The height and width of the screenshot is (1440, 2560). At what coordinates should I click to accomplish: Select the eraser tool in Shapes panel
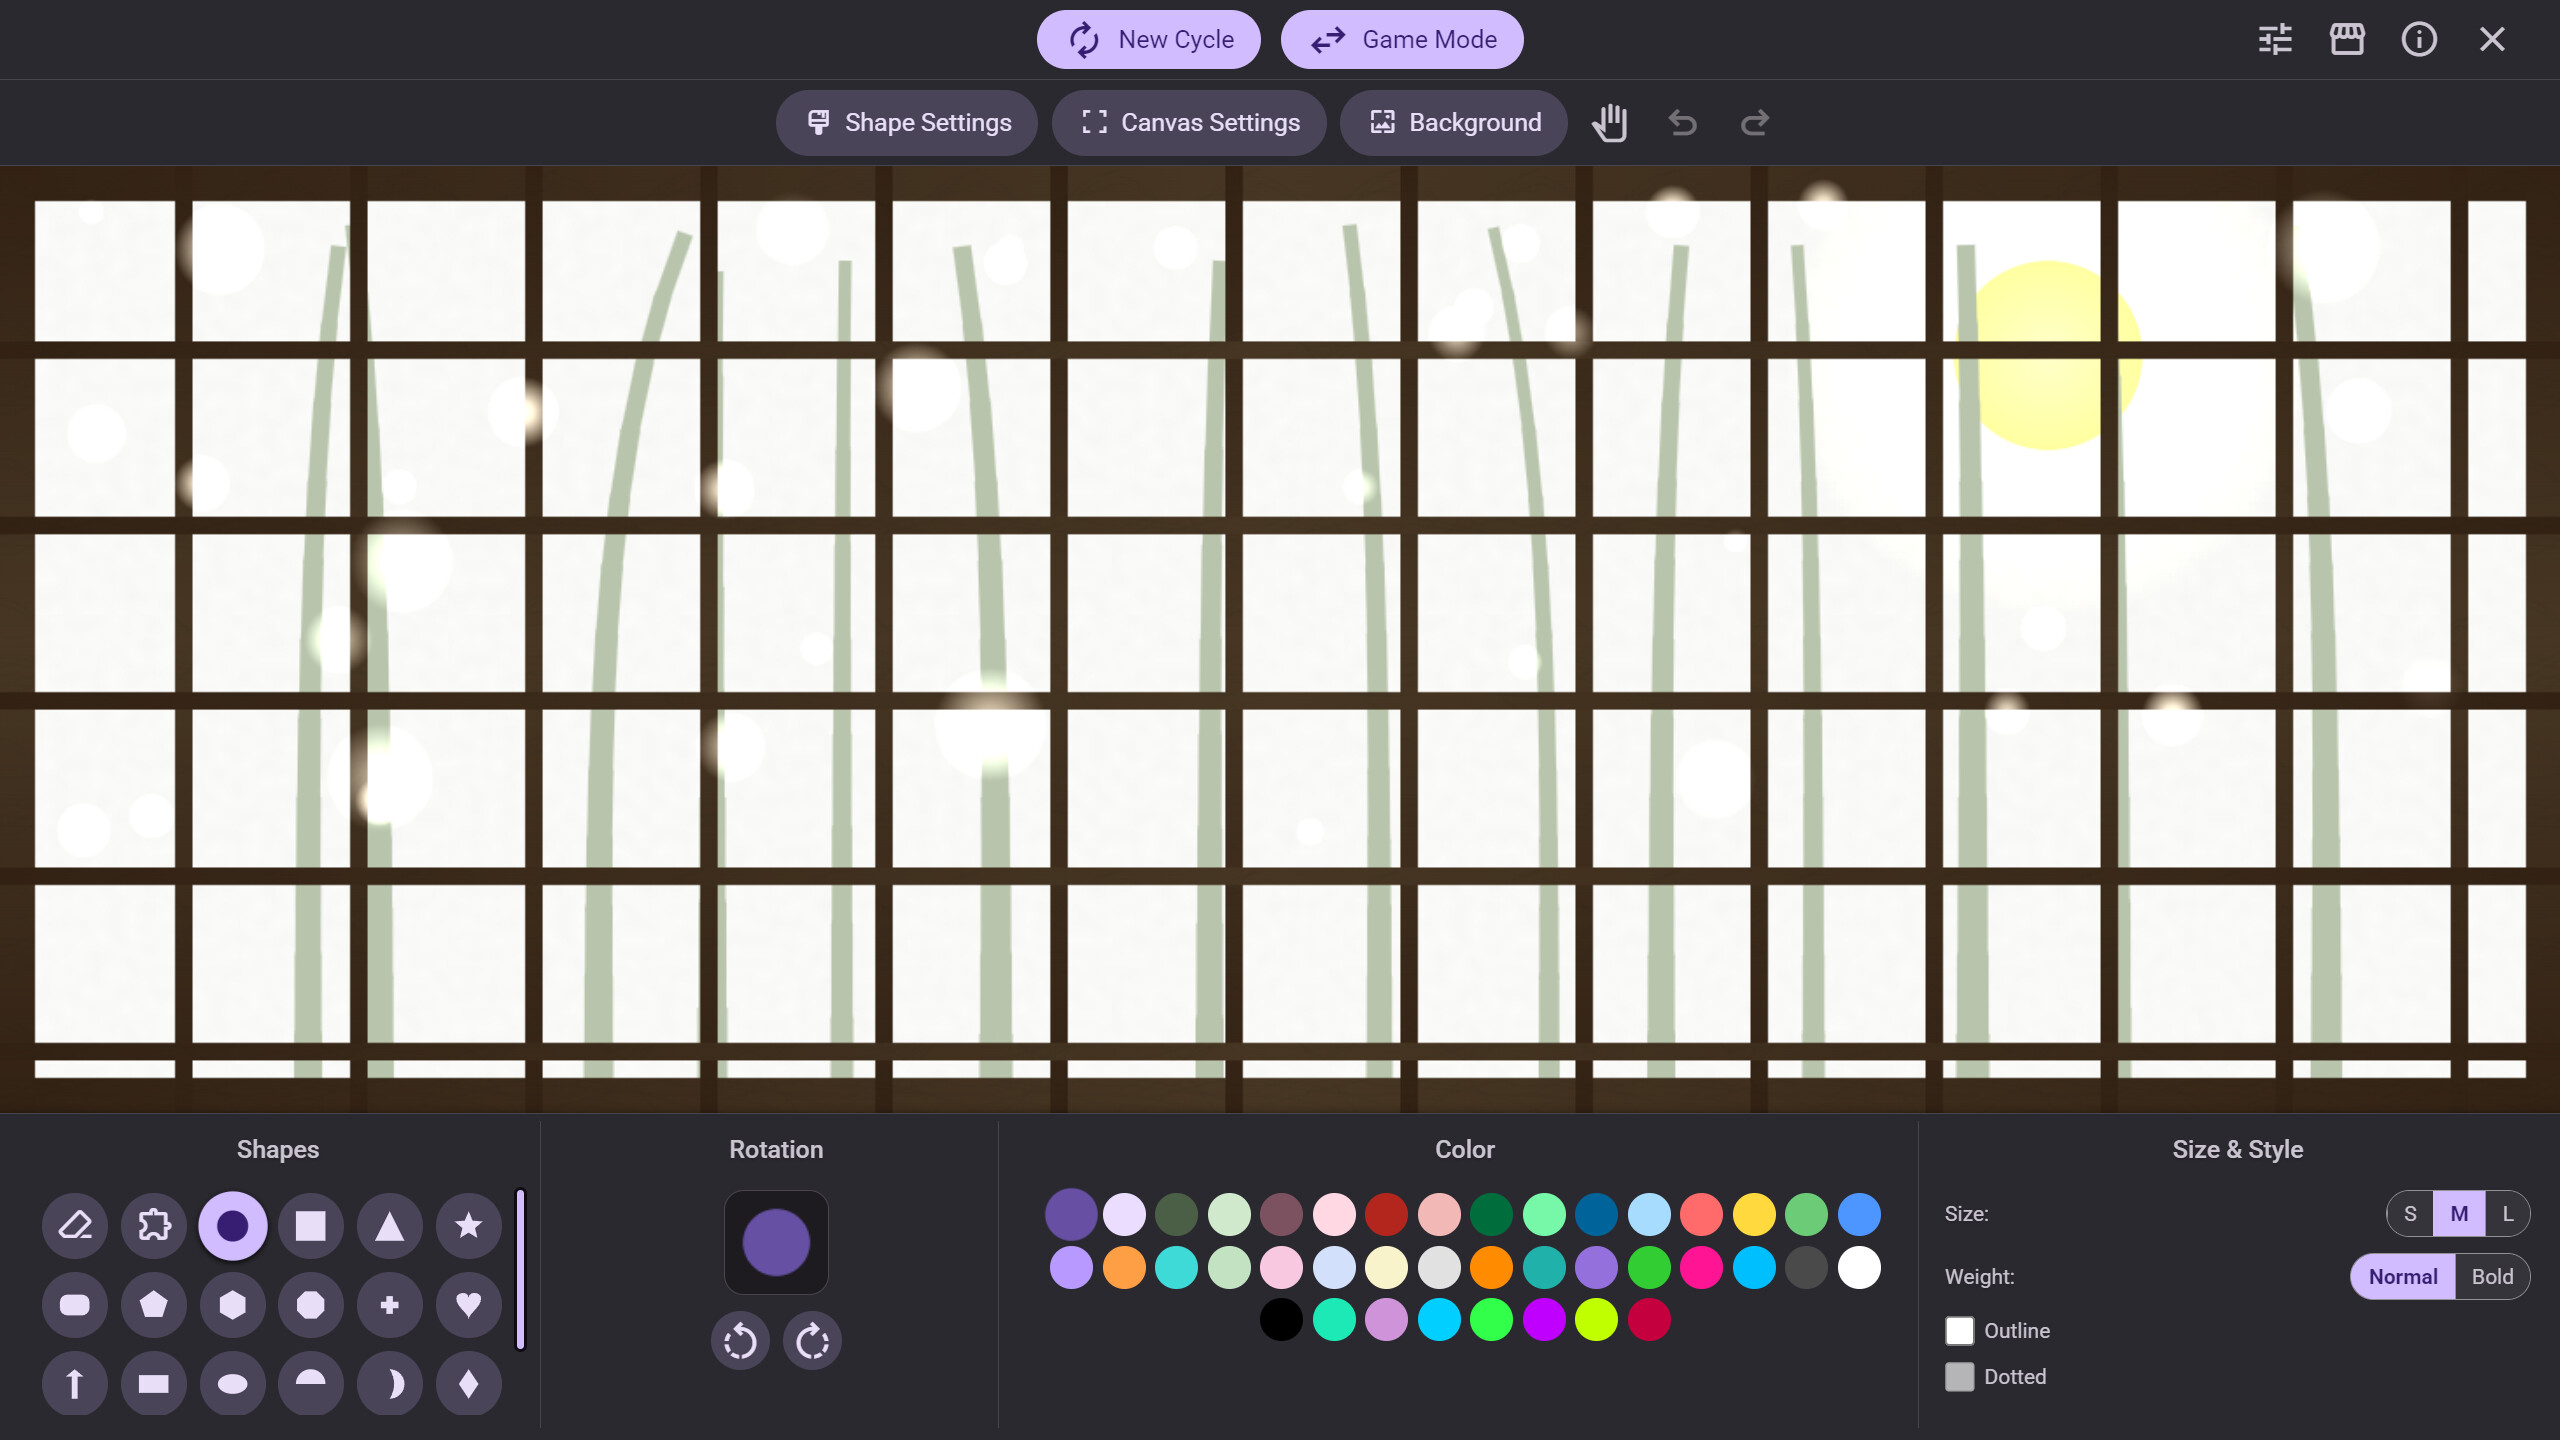click(x=75, y=1225)
